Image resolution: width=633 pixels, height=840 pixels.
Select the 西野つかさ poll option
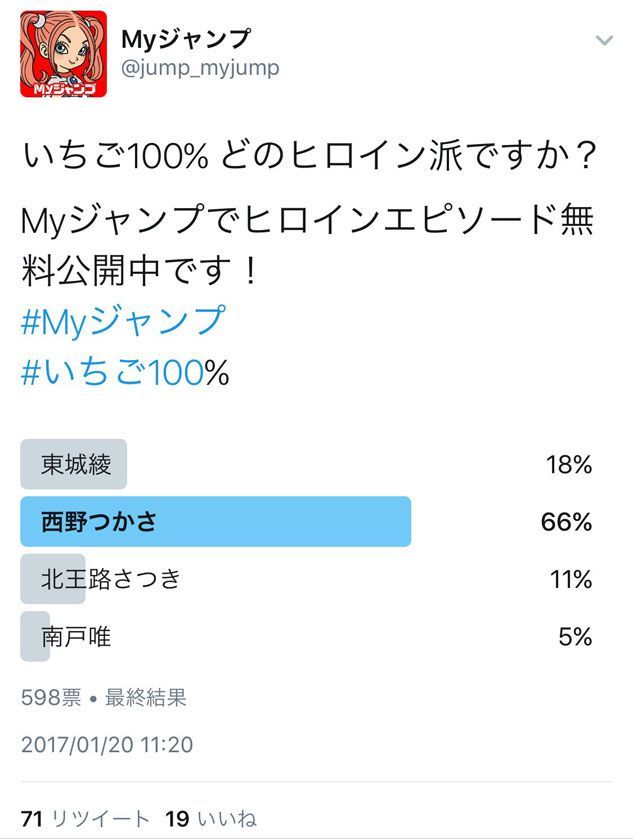point(215,521)
